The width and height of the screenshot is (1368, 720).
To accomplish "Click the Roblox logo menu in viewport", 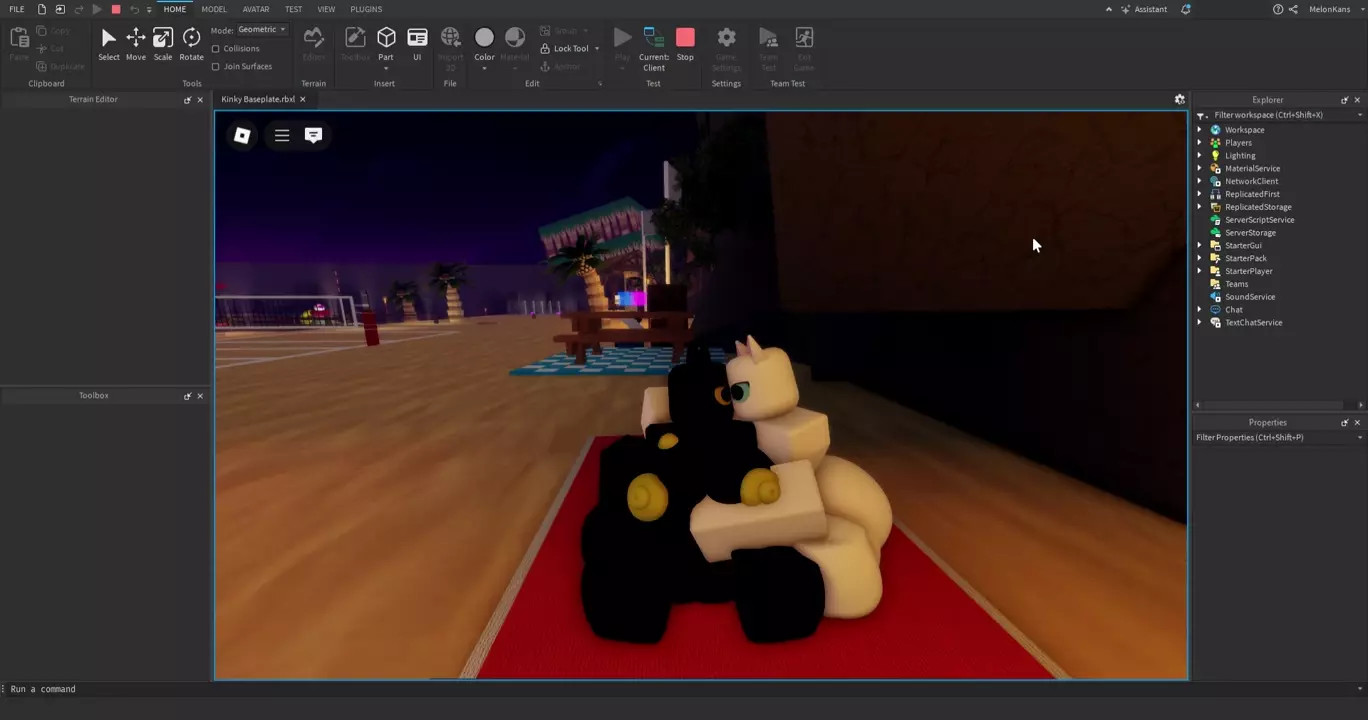I will (x=242, y=135).
